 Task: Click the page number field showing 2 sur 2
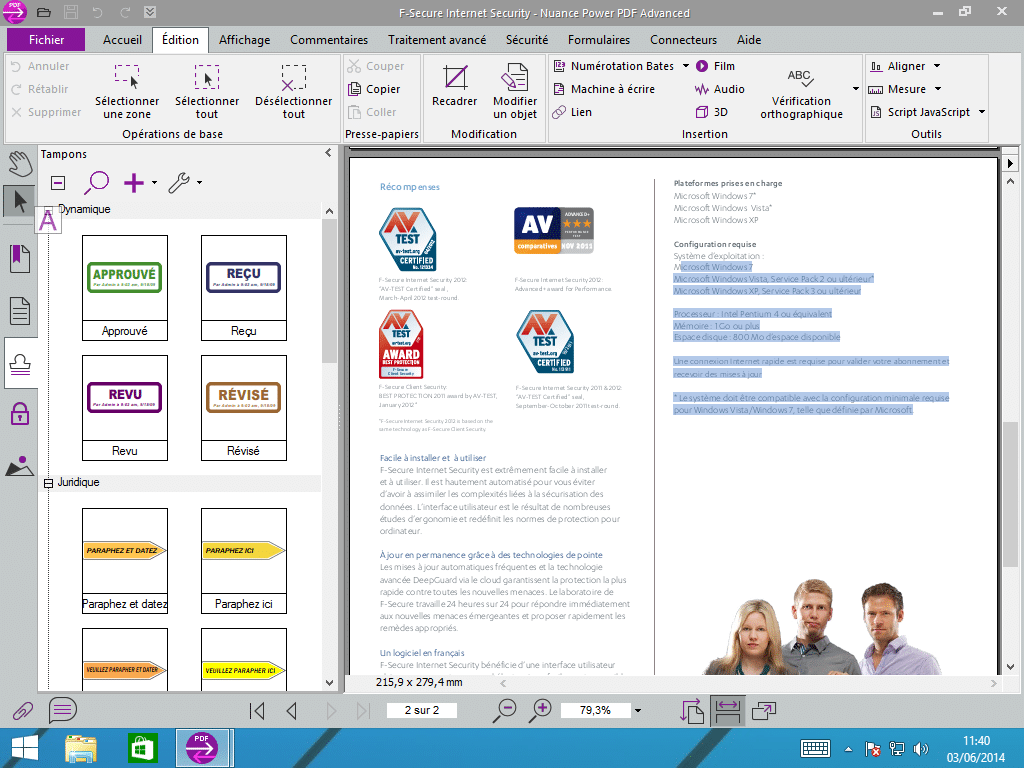(x=422, y=710)
